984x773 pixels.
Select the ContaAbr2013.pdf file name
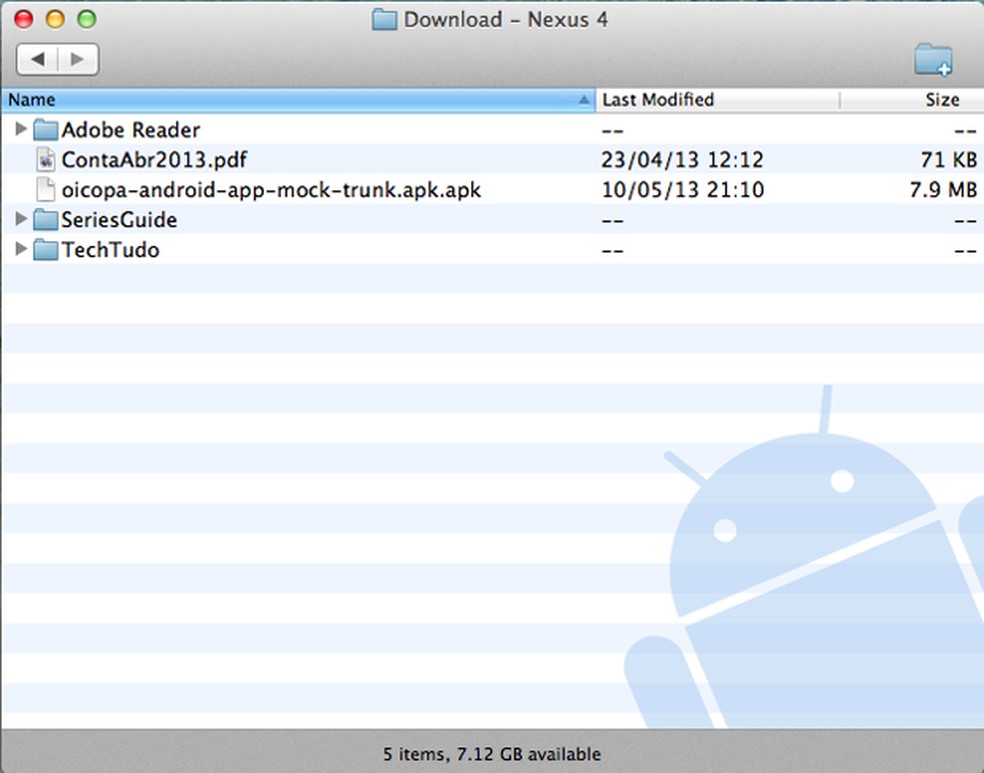pyautogui.click(x=154, y=160)
